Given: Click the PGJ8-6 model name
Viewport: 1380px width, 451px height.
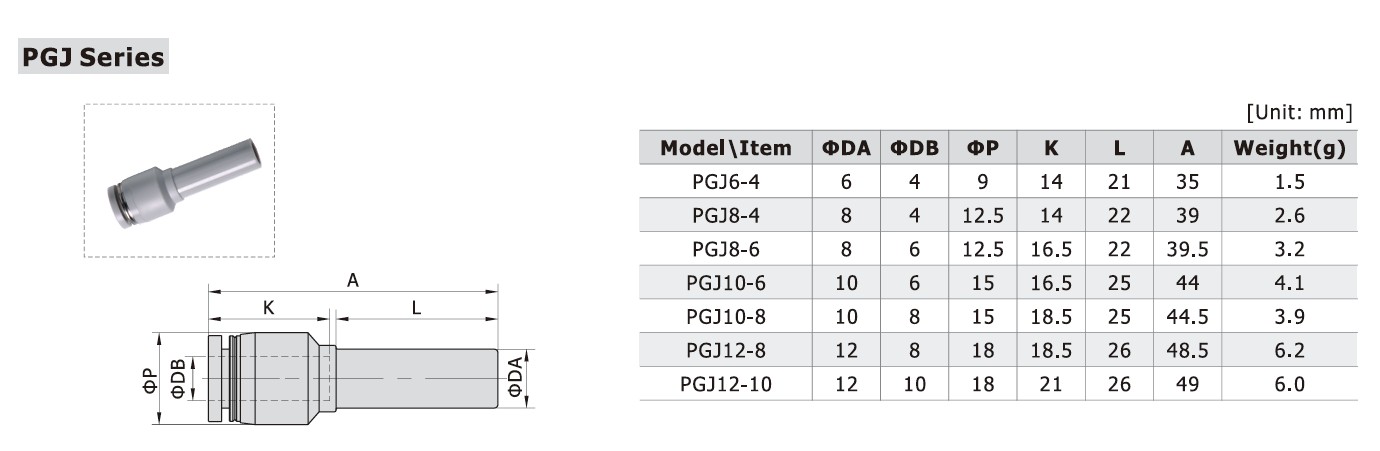Looking at the screenshot, I should point(725,249).
